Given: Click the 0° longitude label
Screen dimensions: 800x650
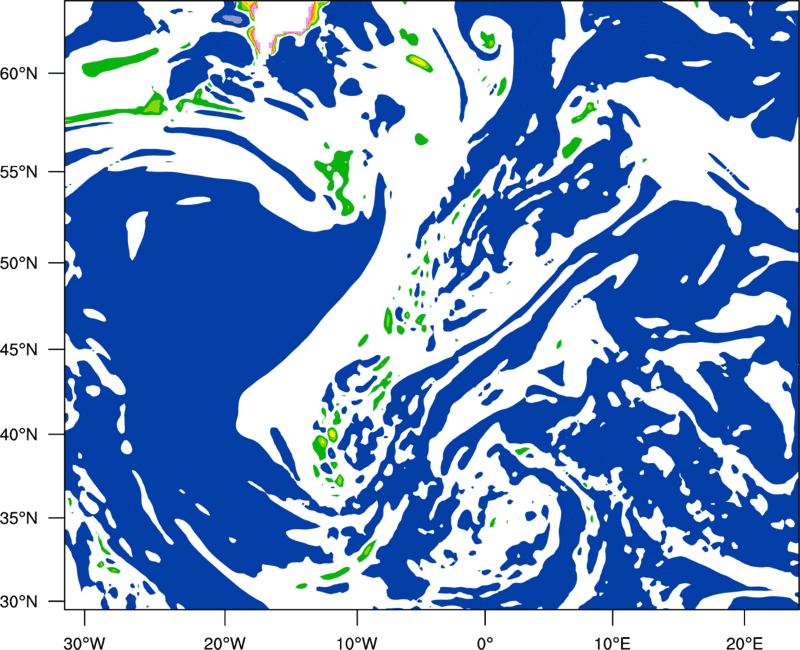Looking at the screenshot, I should 485,643.
